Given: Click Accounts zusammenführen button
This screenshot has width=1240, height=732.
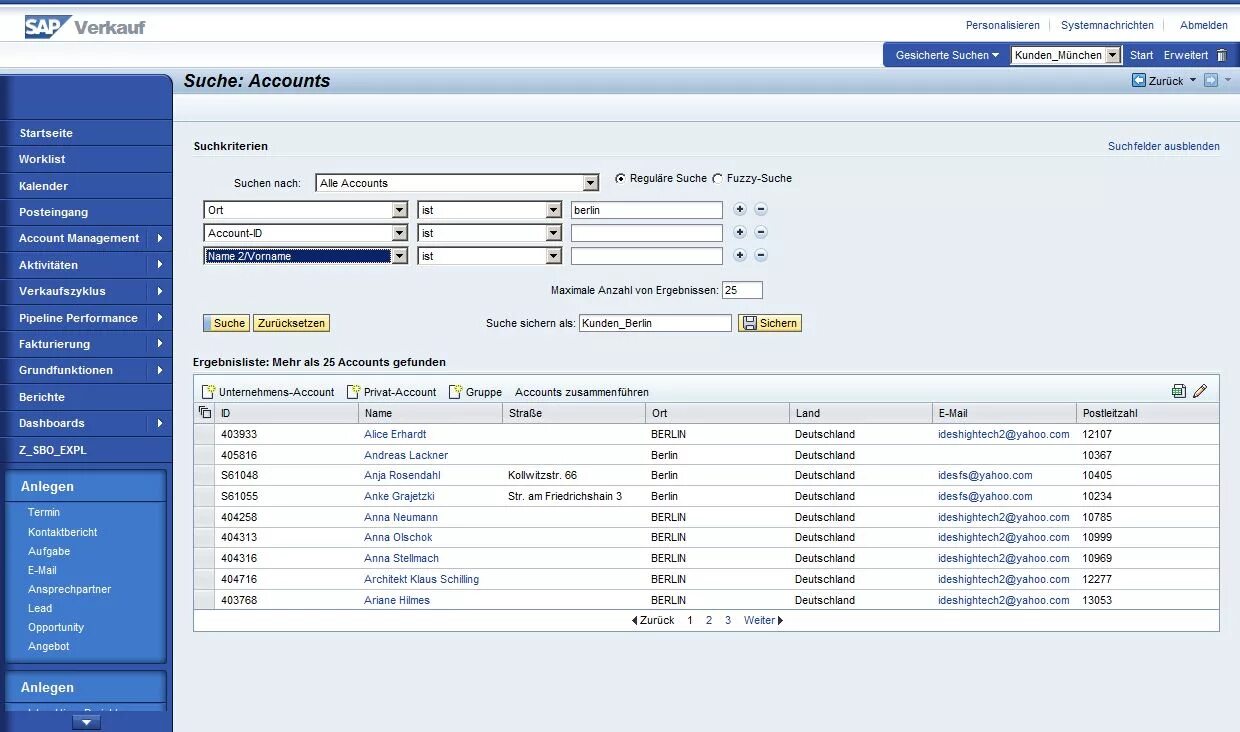Looking at the screenshot, I should point(582,392).
